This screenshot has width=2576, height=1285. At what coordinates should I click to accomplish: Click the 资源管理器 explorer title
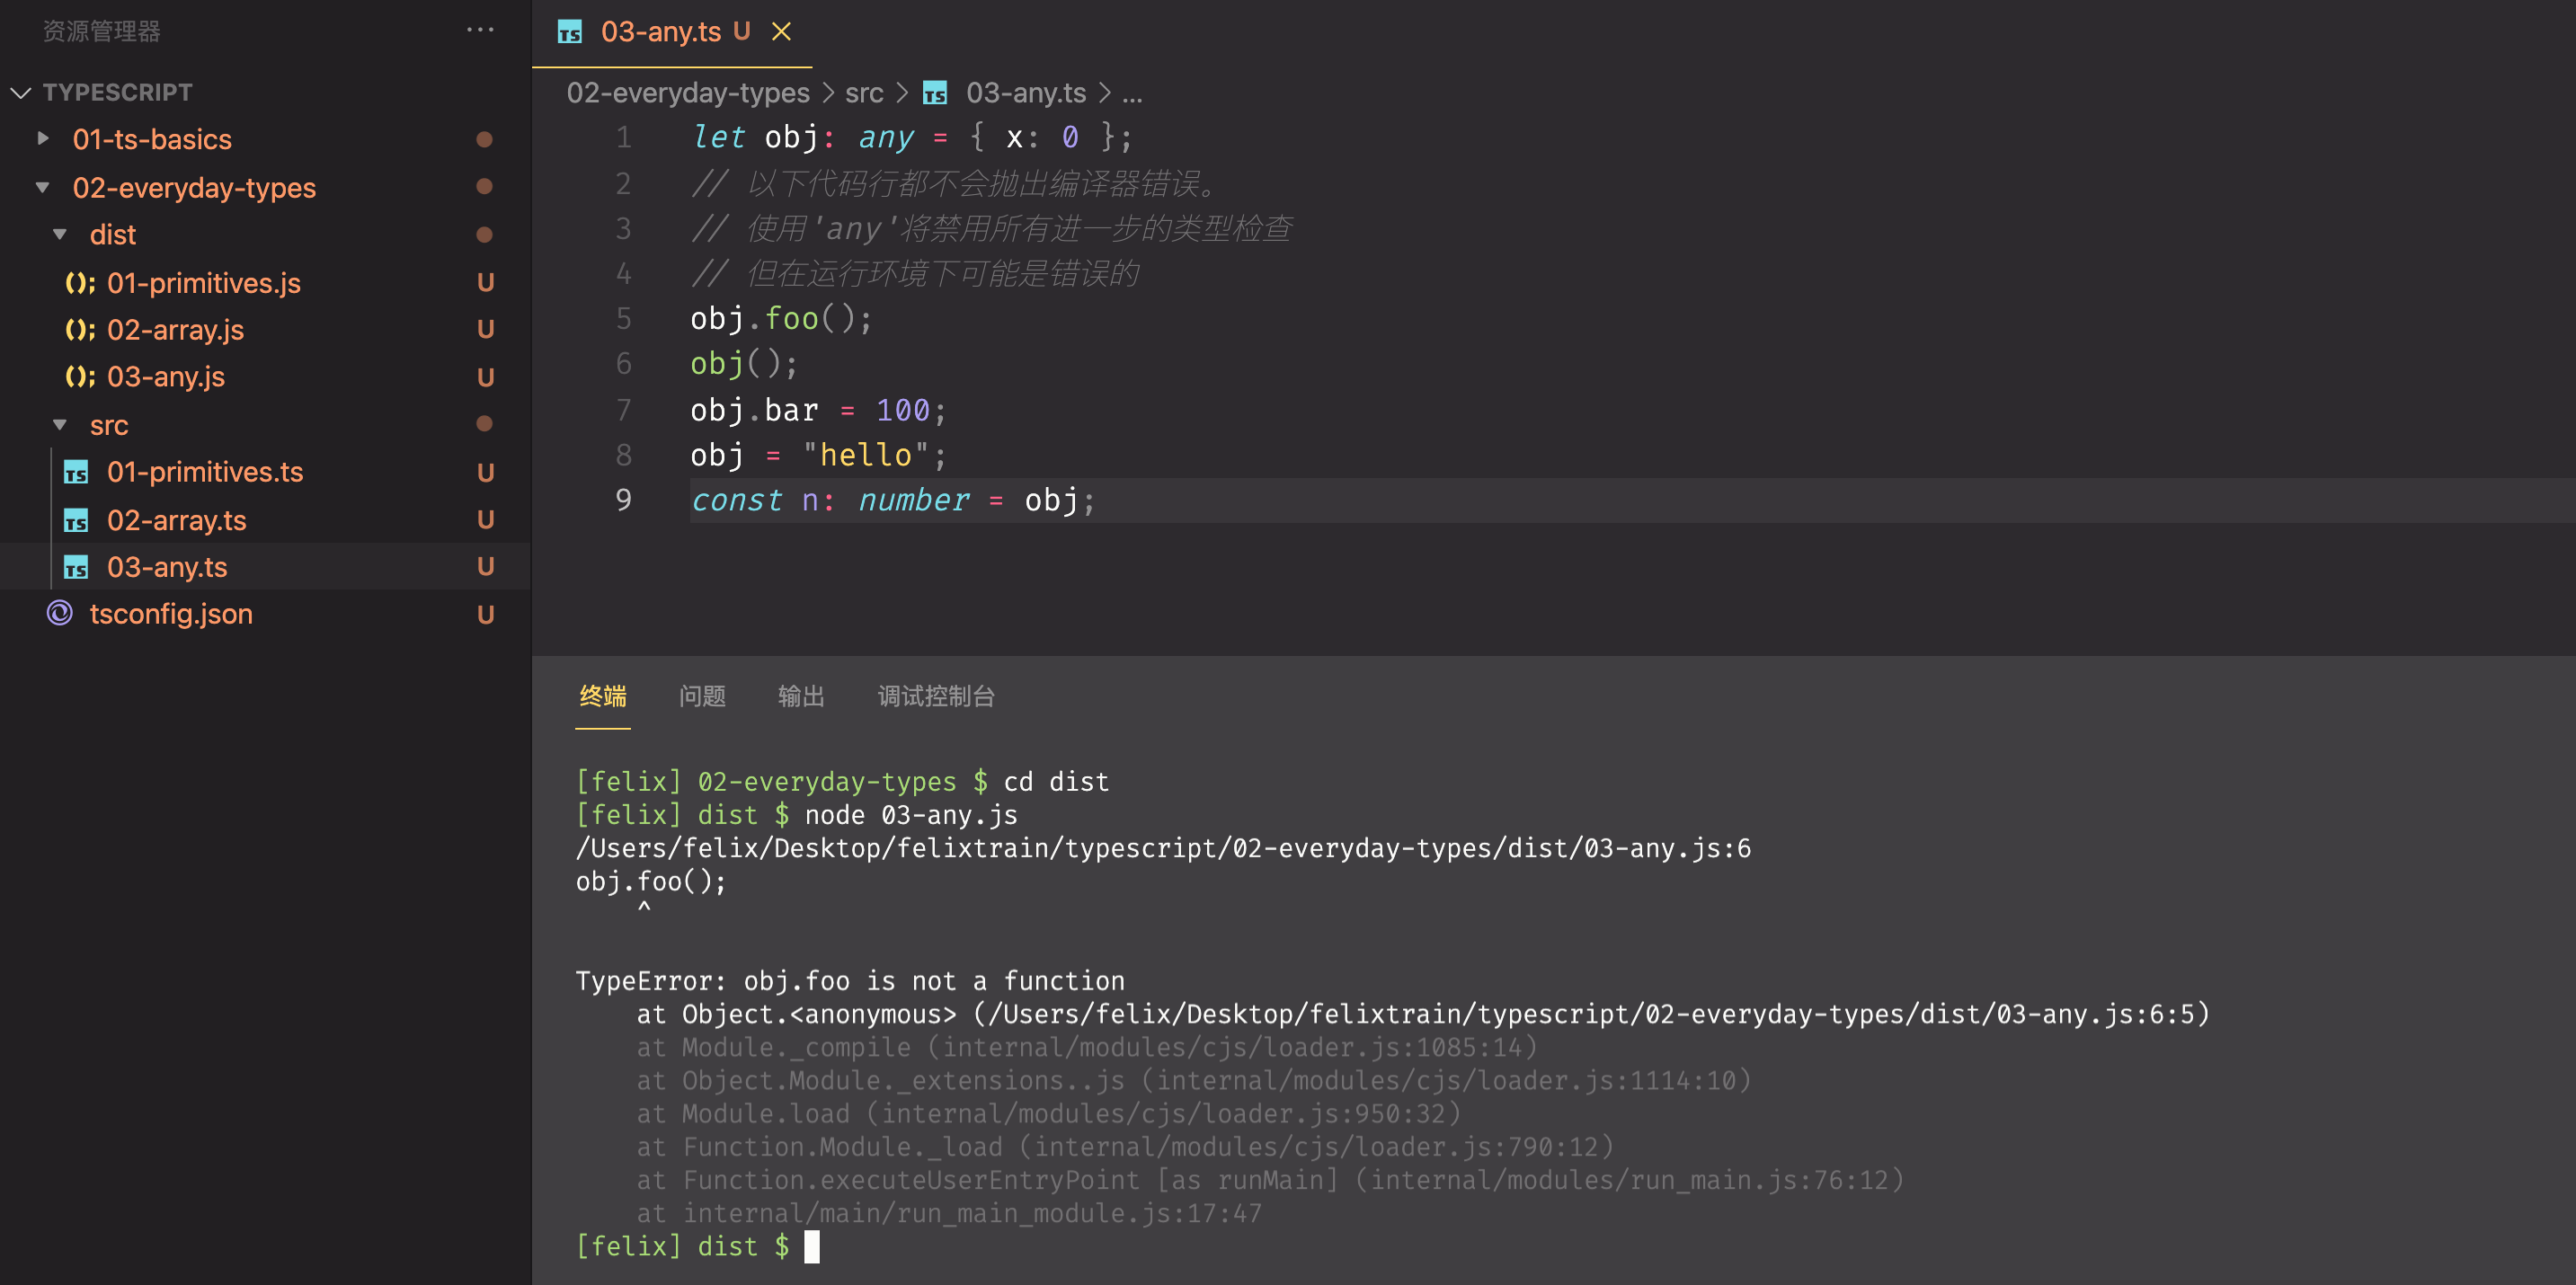point(101,31)
